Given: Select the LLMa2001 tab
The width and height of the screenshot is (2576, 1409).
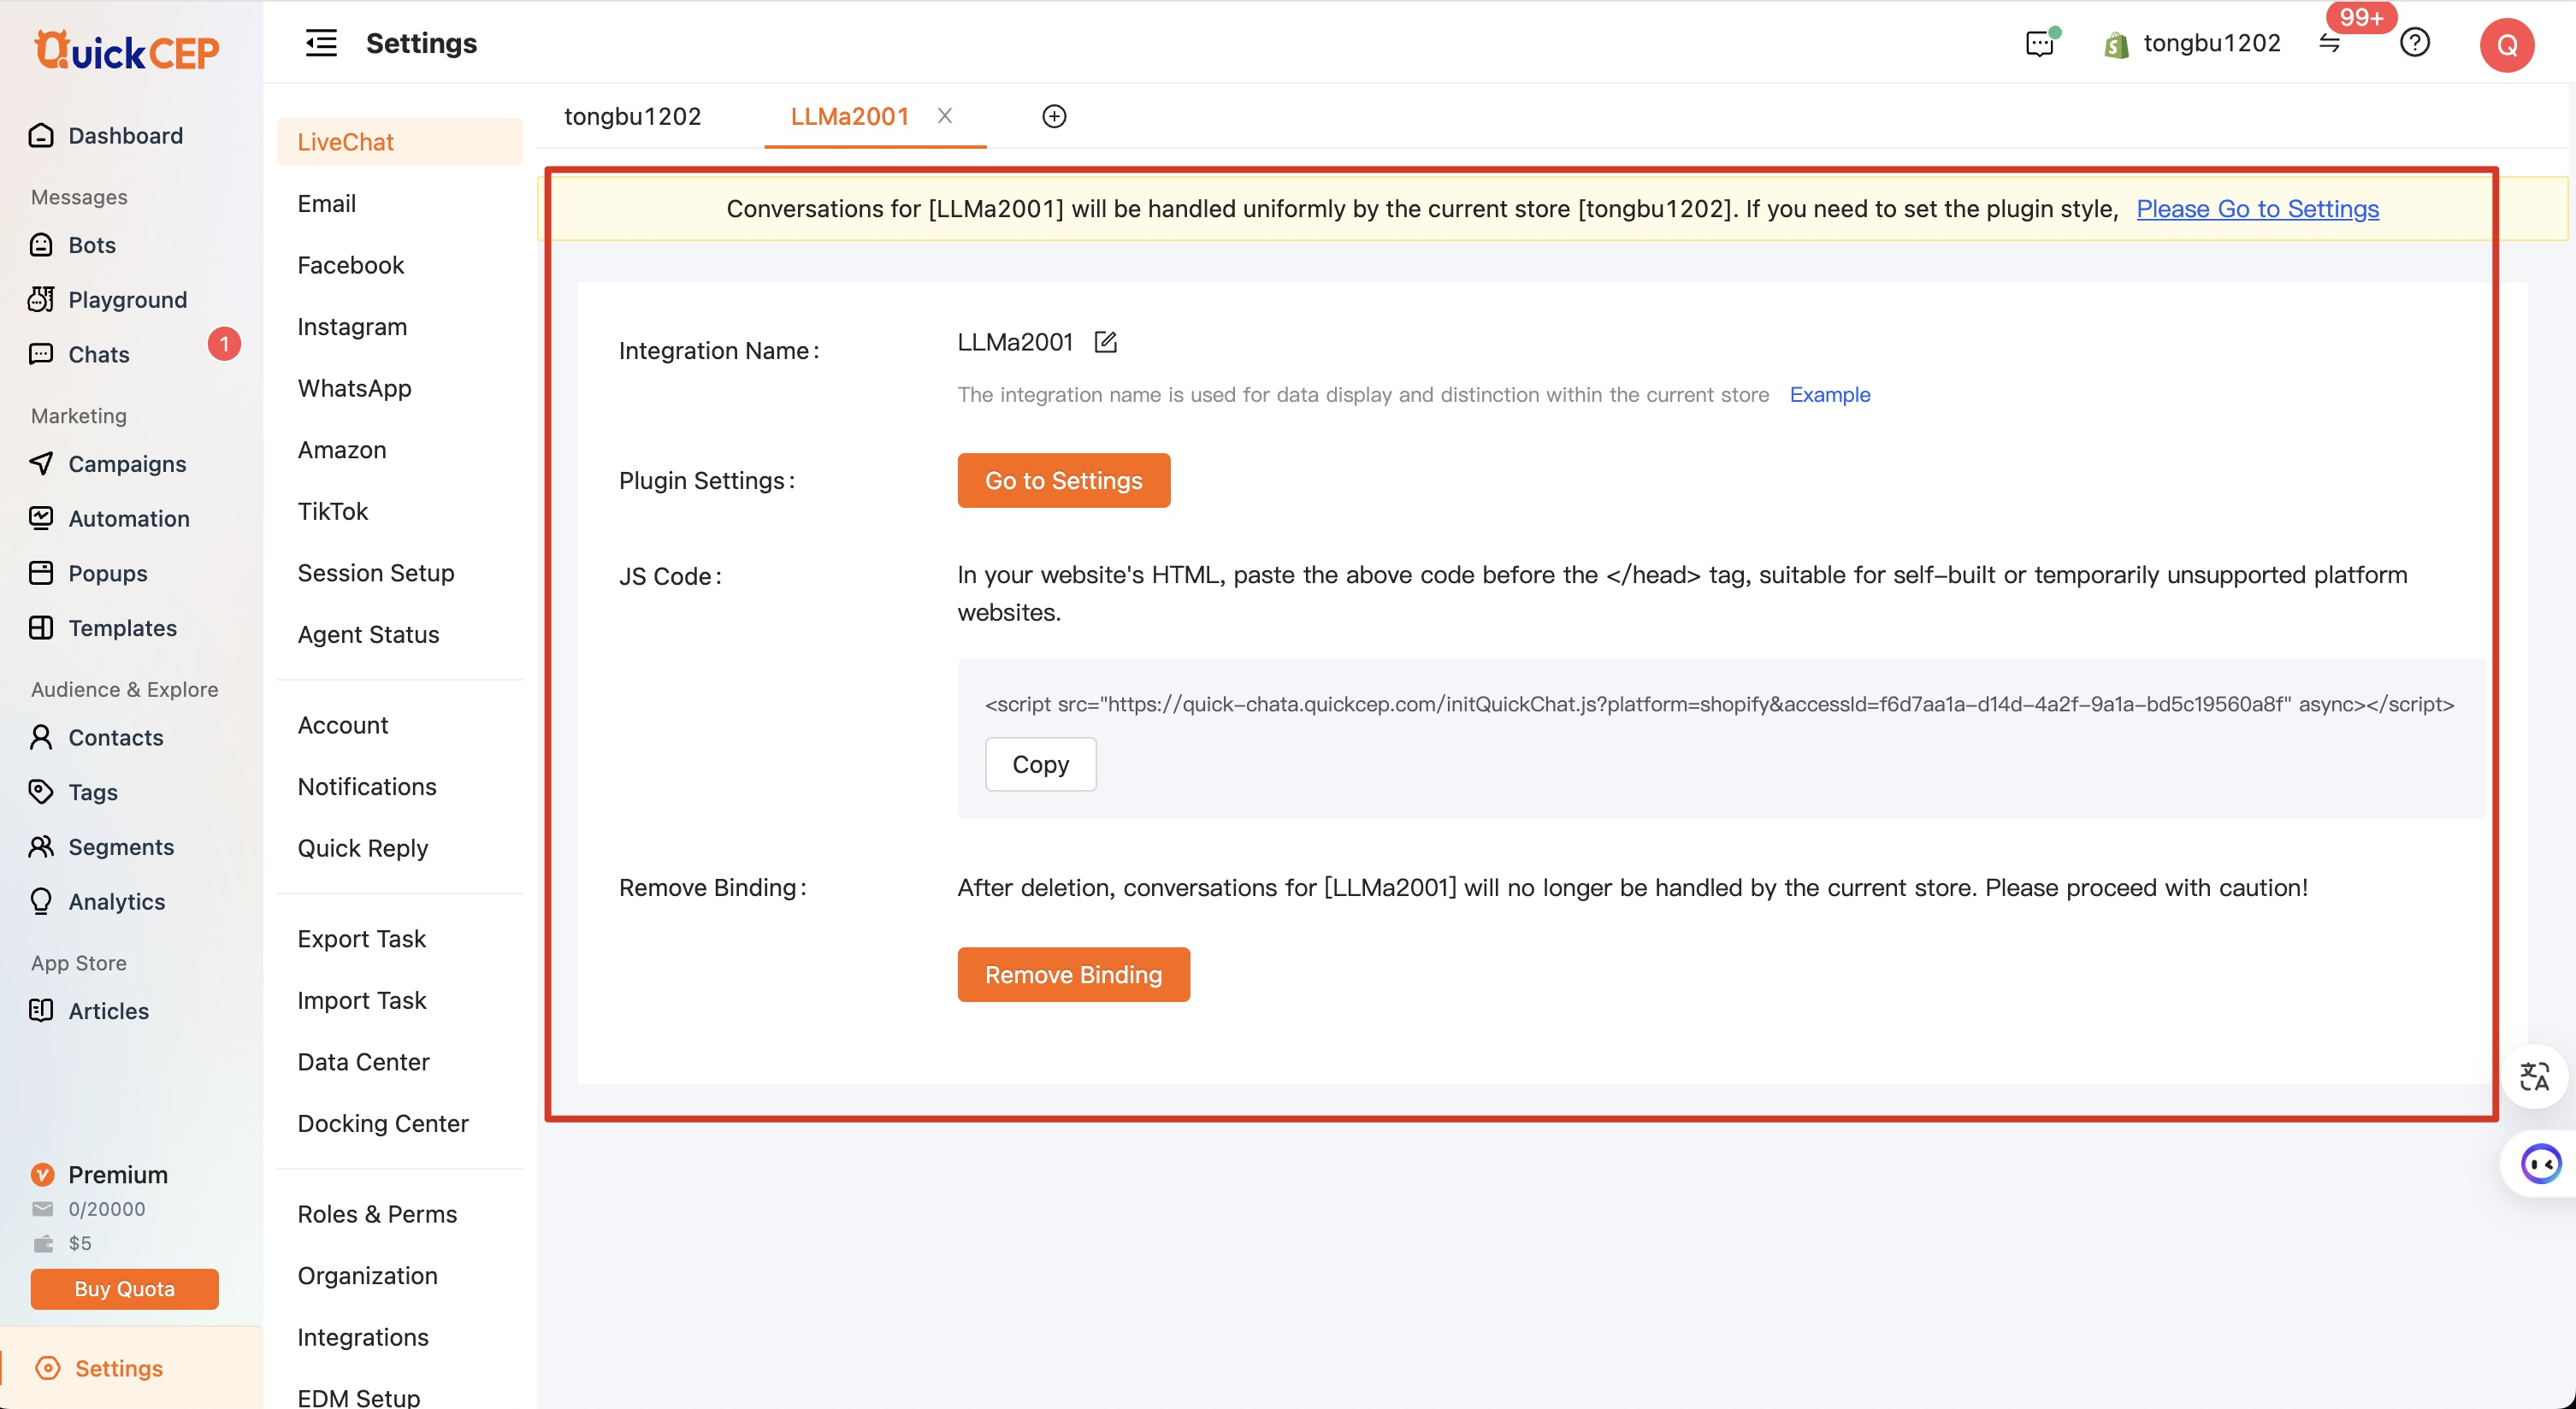Looking at the screenshot, I should coord(849,116).
